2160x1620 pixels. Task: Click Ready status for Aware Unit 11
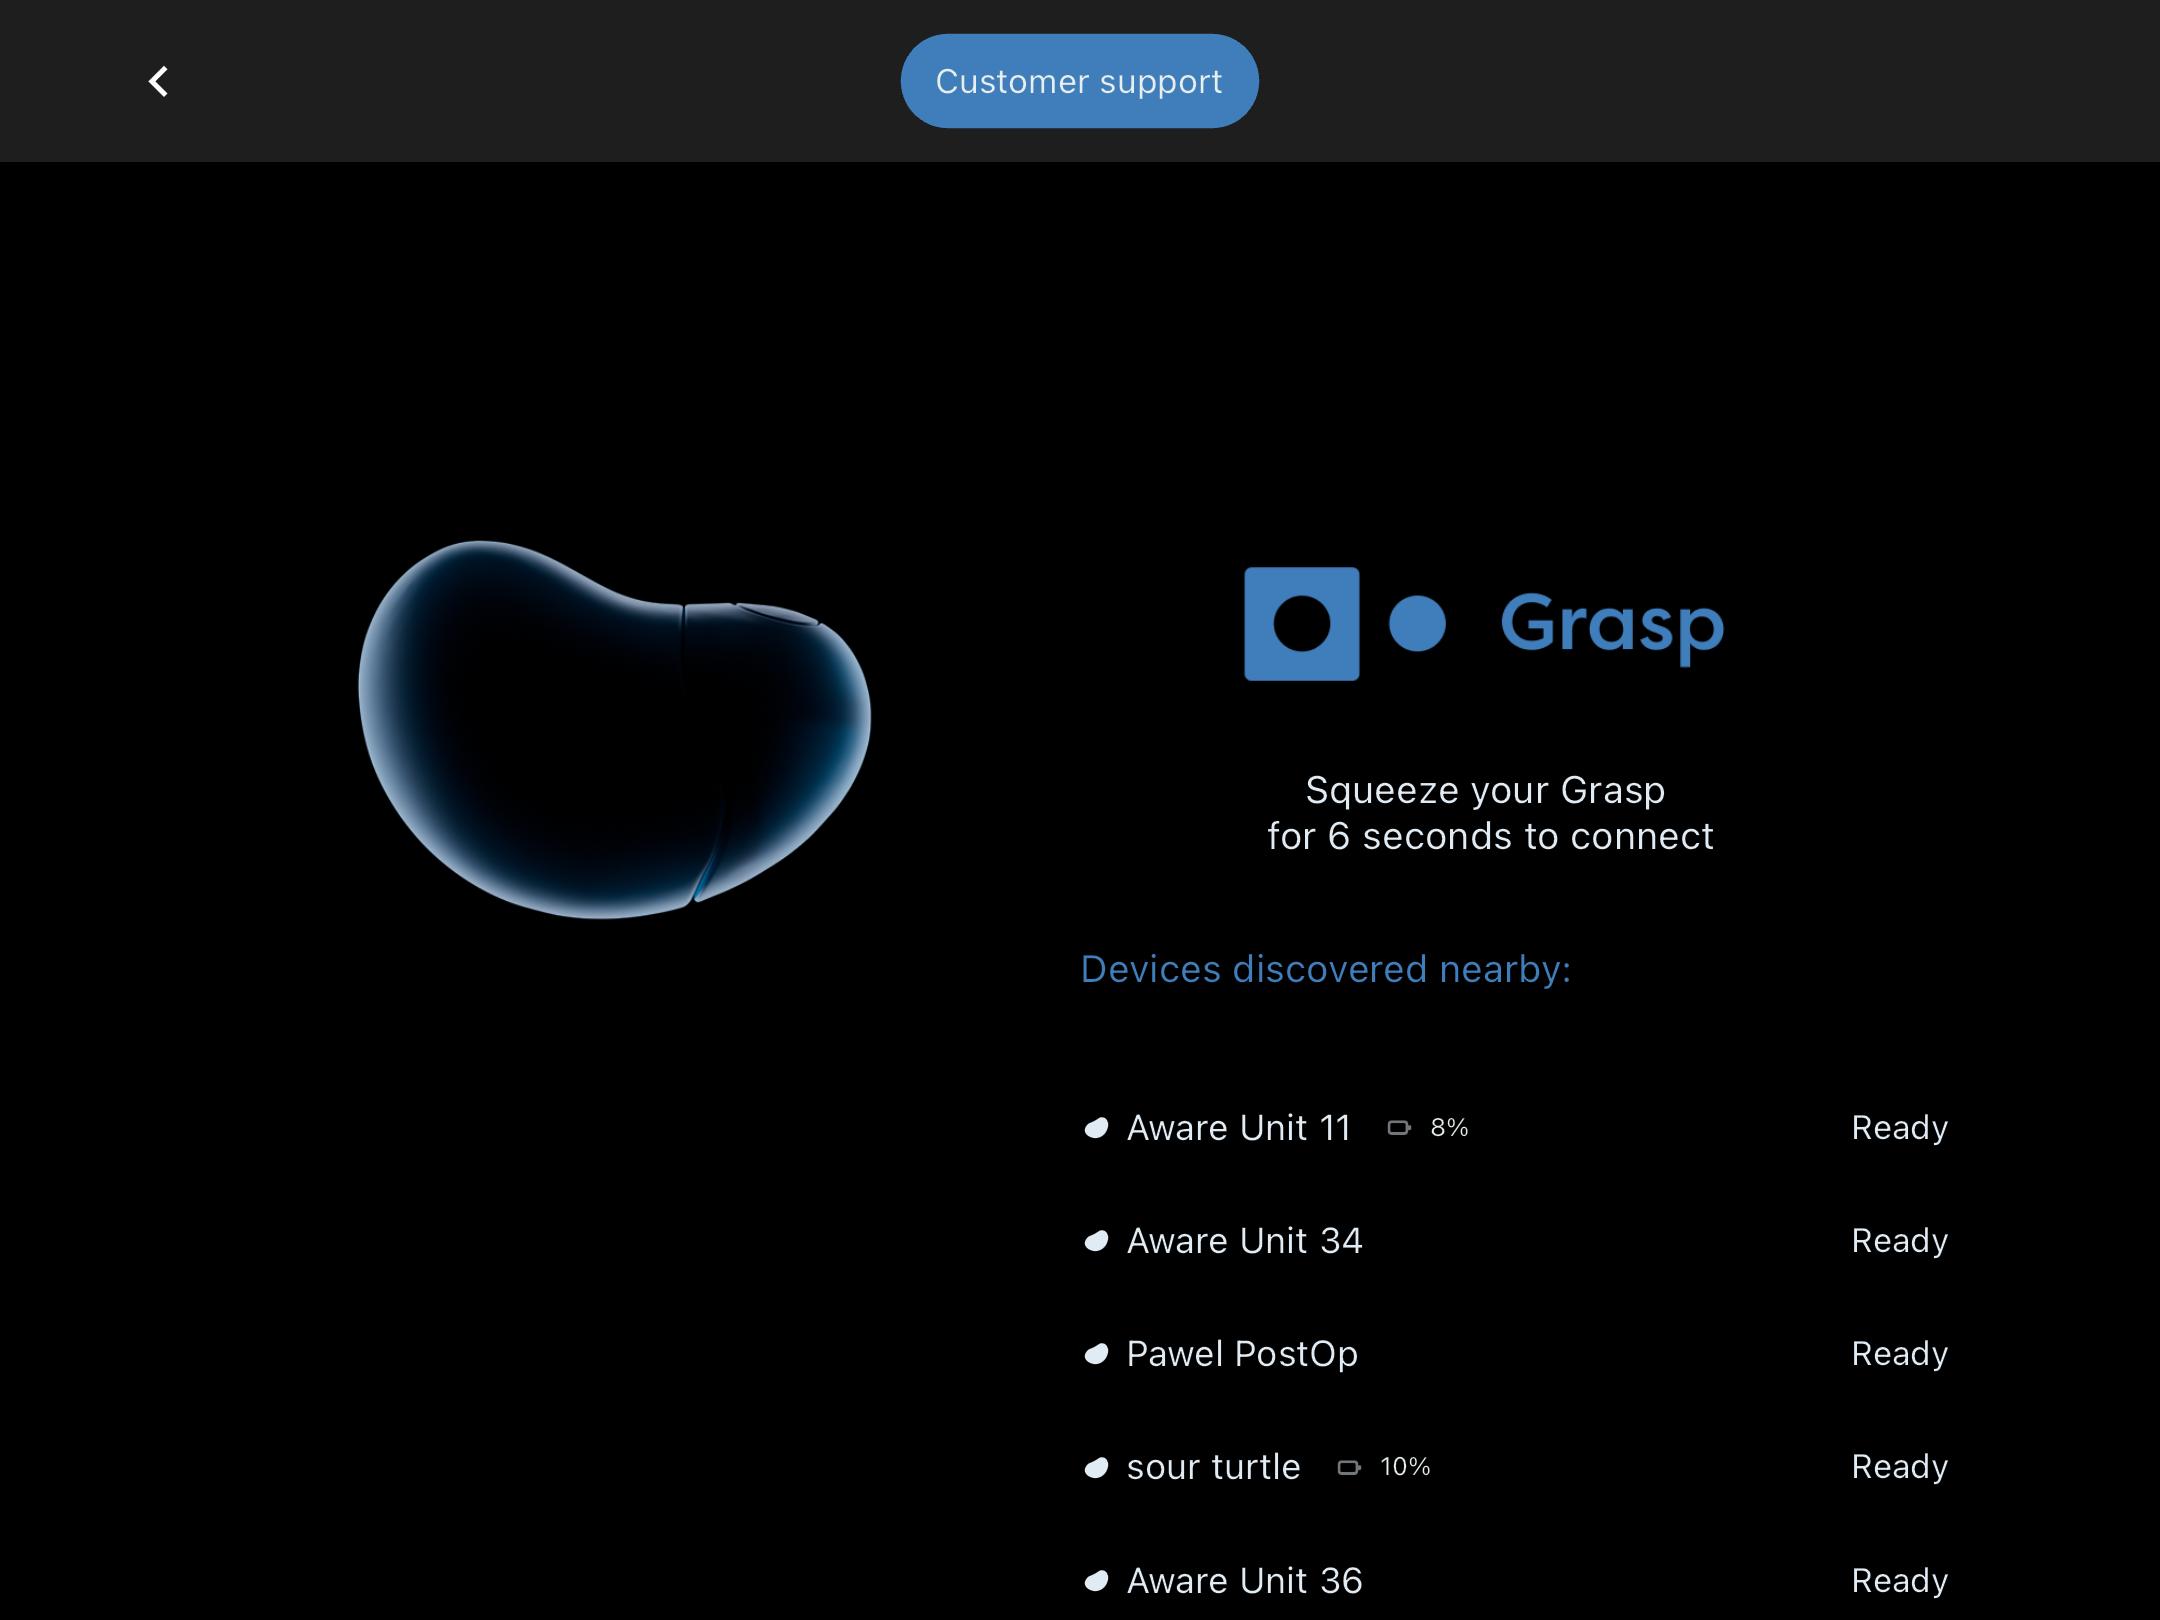pos(1899,1128)
